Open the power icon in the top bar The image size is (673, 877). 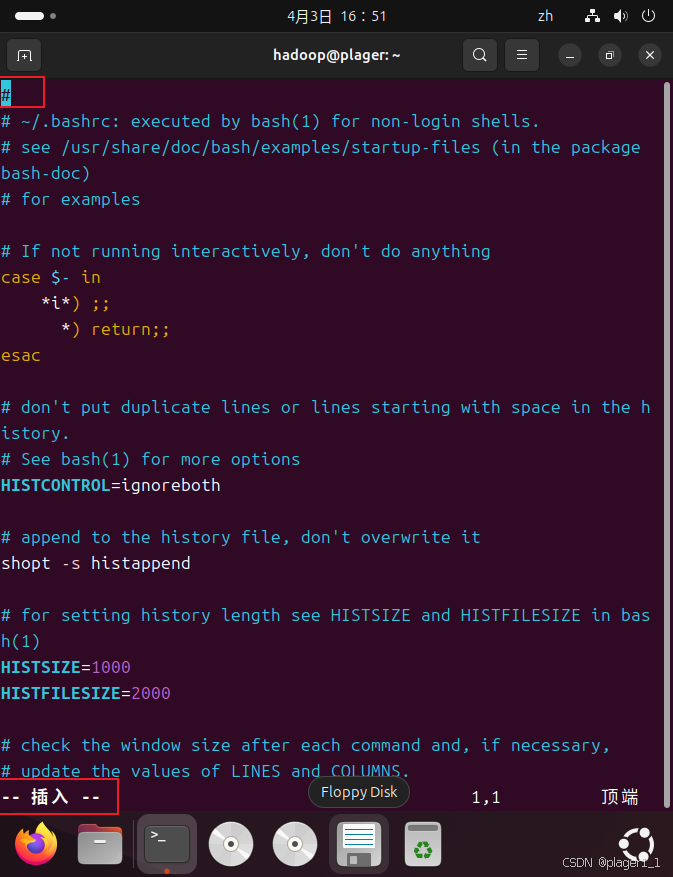click(647, 16)
